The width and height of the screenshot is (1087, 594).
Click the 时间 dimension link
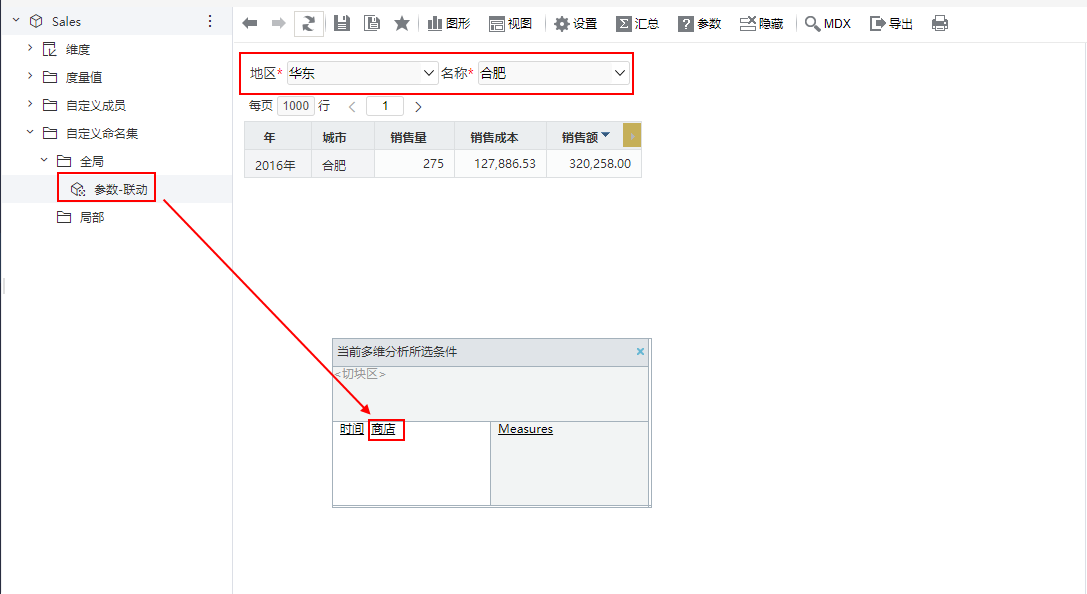pos(351,429)
